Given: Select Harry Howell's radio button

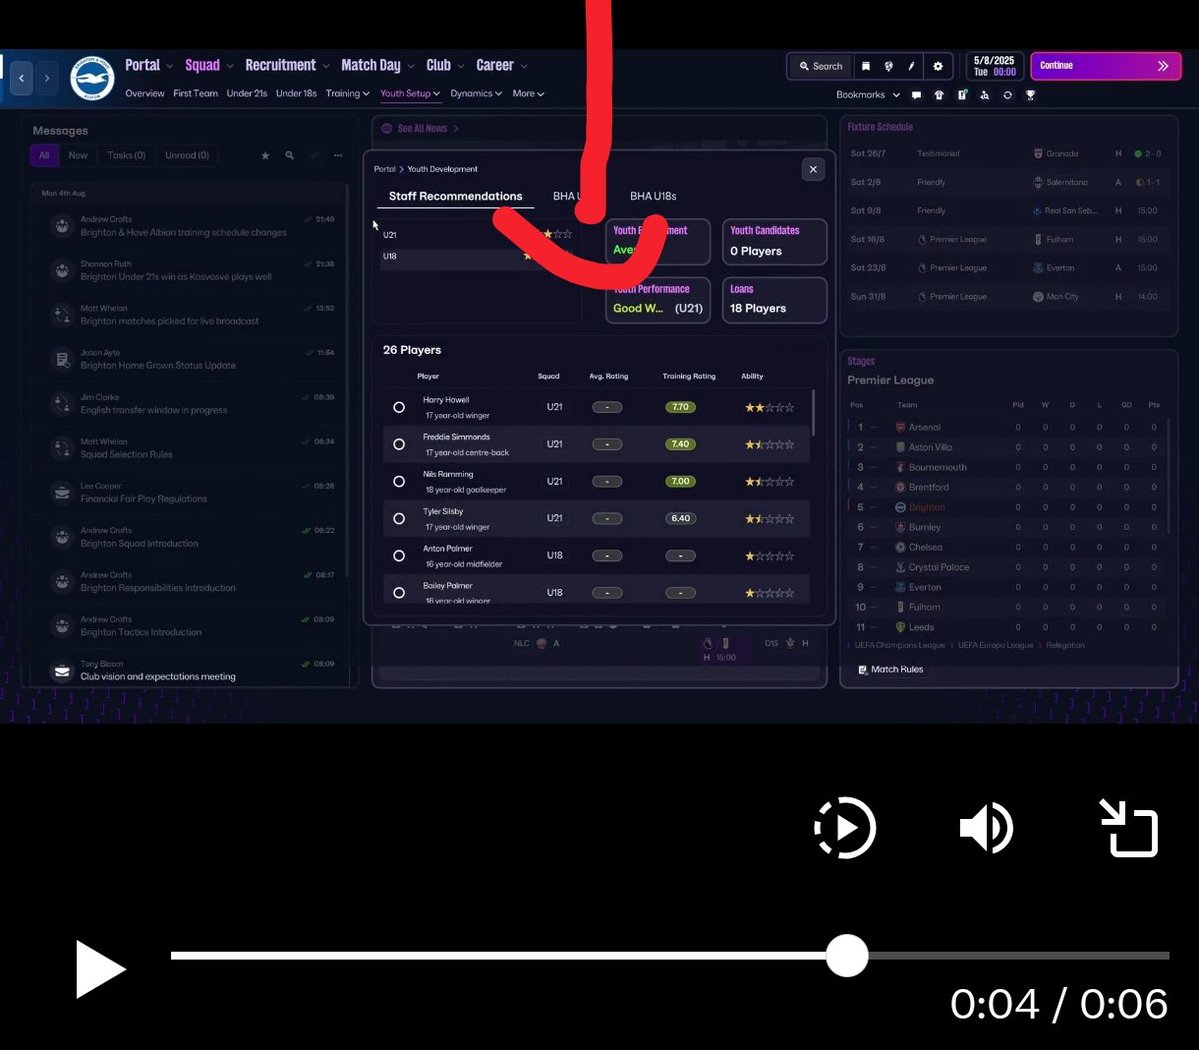Looking at the screenshot, I should click(x=398, y=408).
